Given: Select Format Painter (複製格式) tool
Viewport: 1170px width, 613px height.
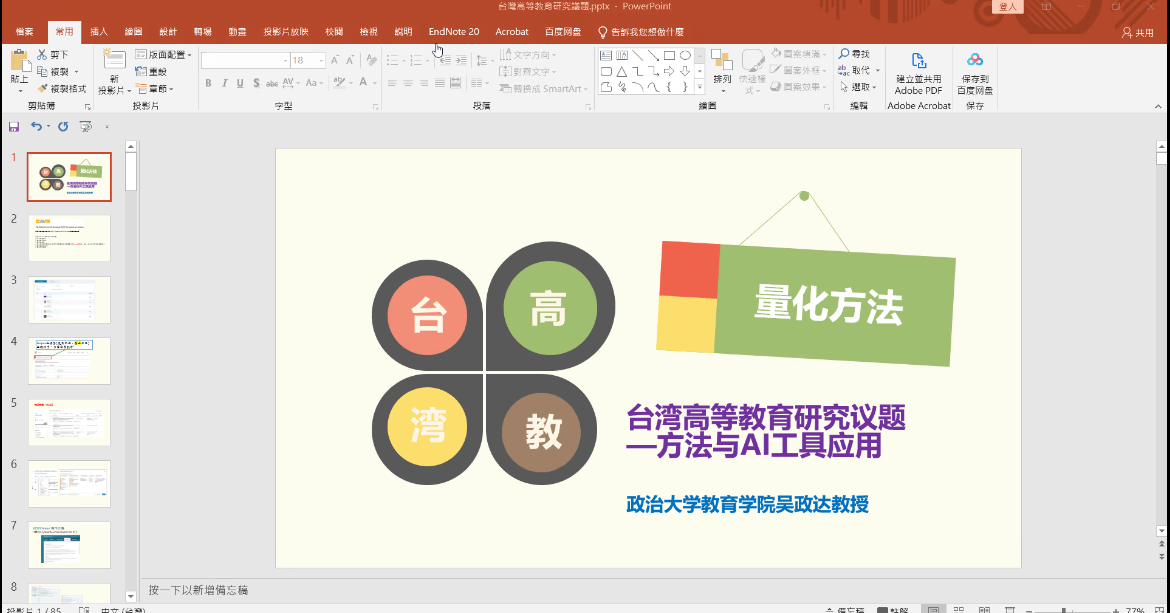Looking at the screenshot, I should 43,89.
